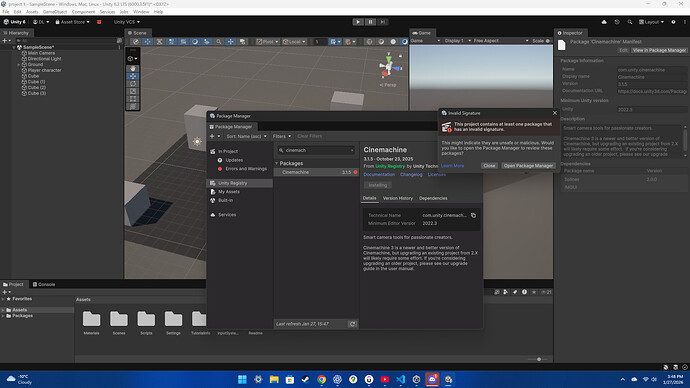Open Visual Studio Code from taskbar
Viewport: 690px width, 388px height.
click(x=400, y=379)
